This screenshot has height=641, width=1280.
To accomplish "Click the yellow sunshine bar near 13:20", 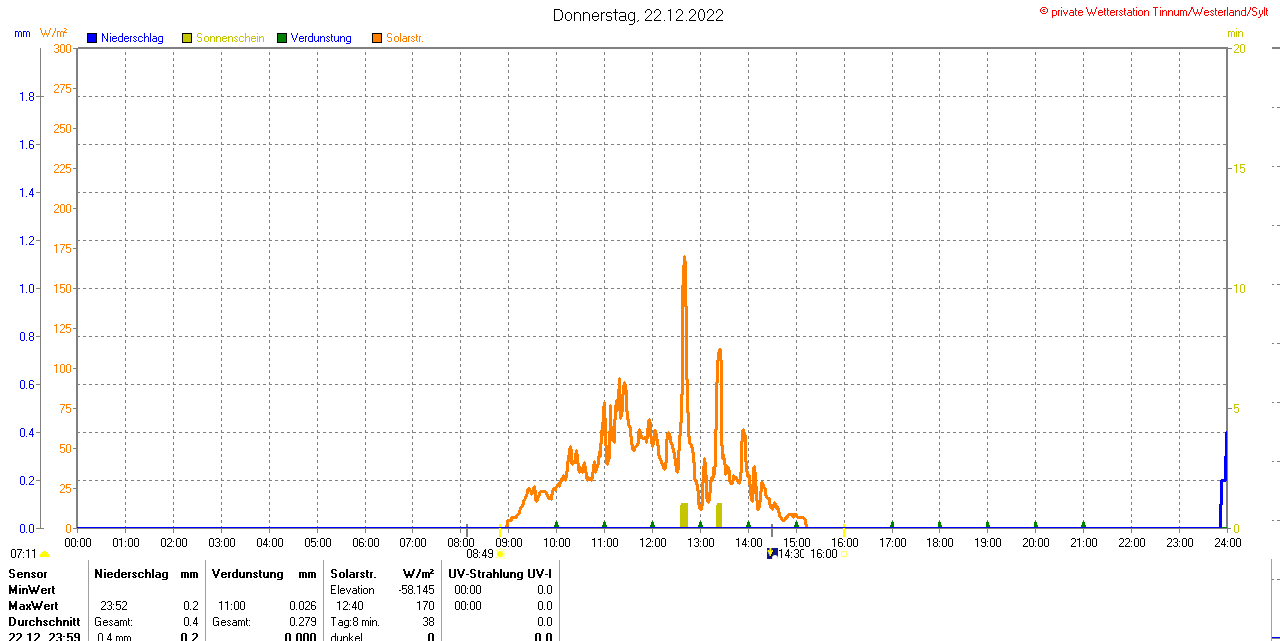I will pyautogui.click(x=719, y=515).
